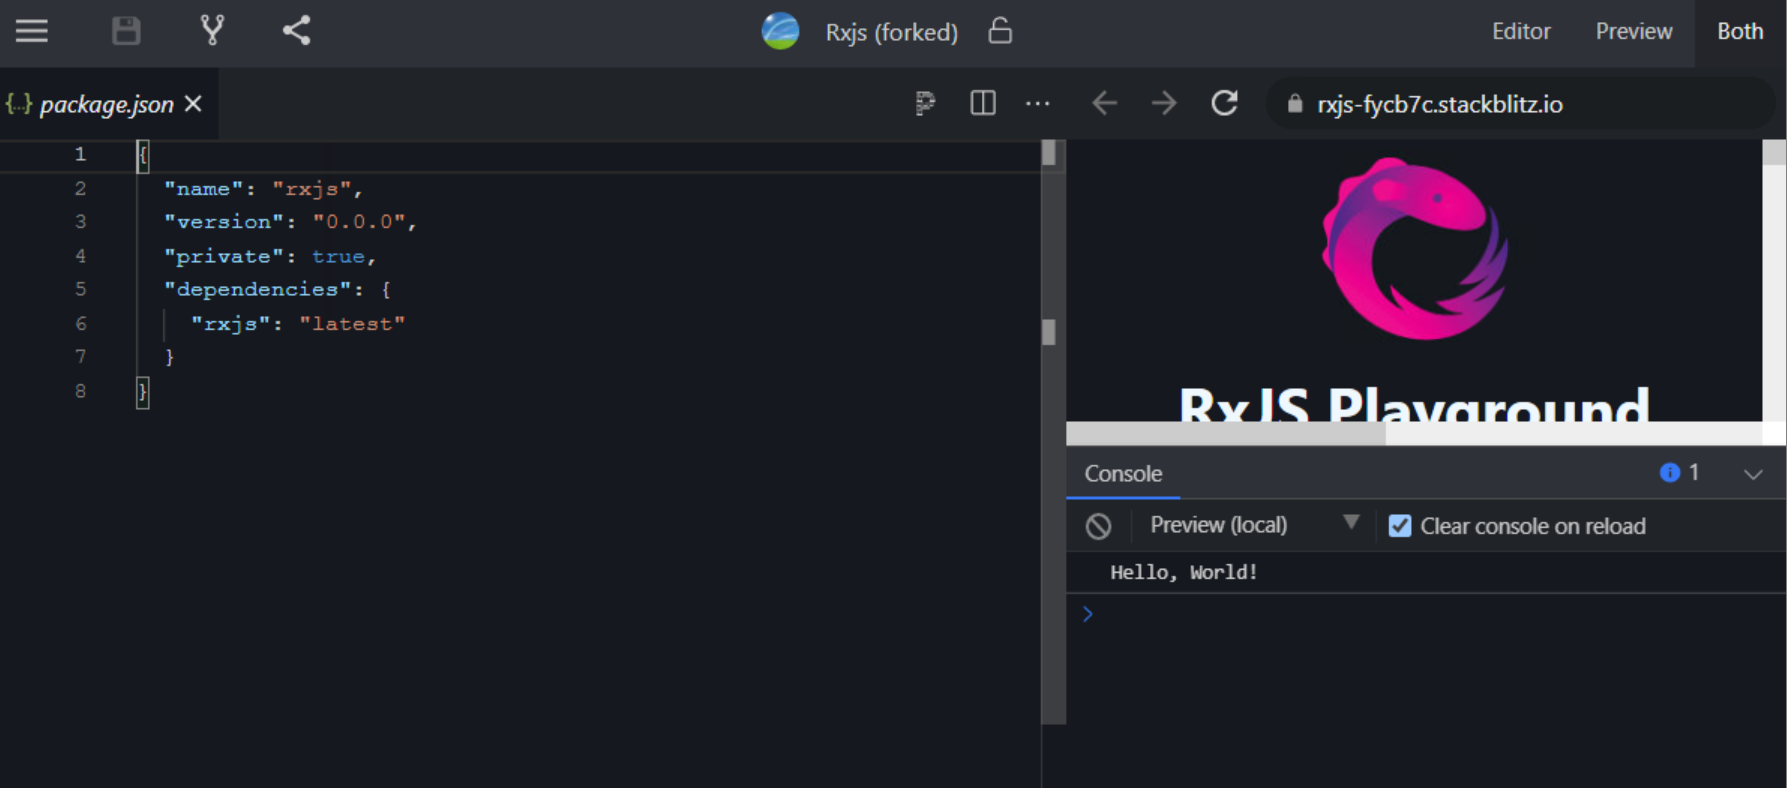Click the "0.0.0" version value
This screenshot has width=1787, height=788.
(359, 222)
